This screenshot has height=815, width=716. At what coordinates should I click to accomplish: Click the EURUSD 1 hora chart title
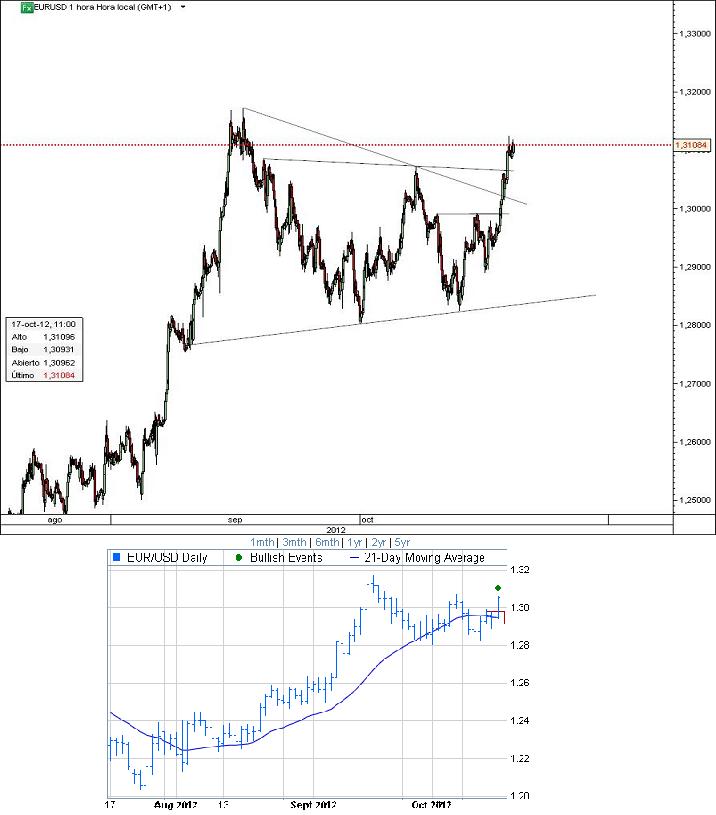(102, 7)
